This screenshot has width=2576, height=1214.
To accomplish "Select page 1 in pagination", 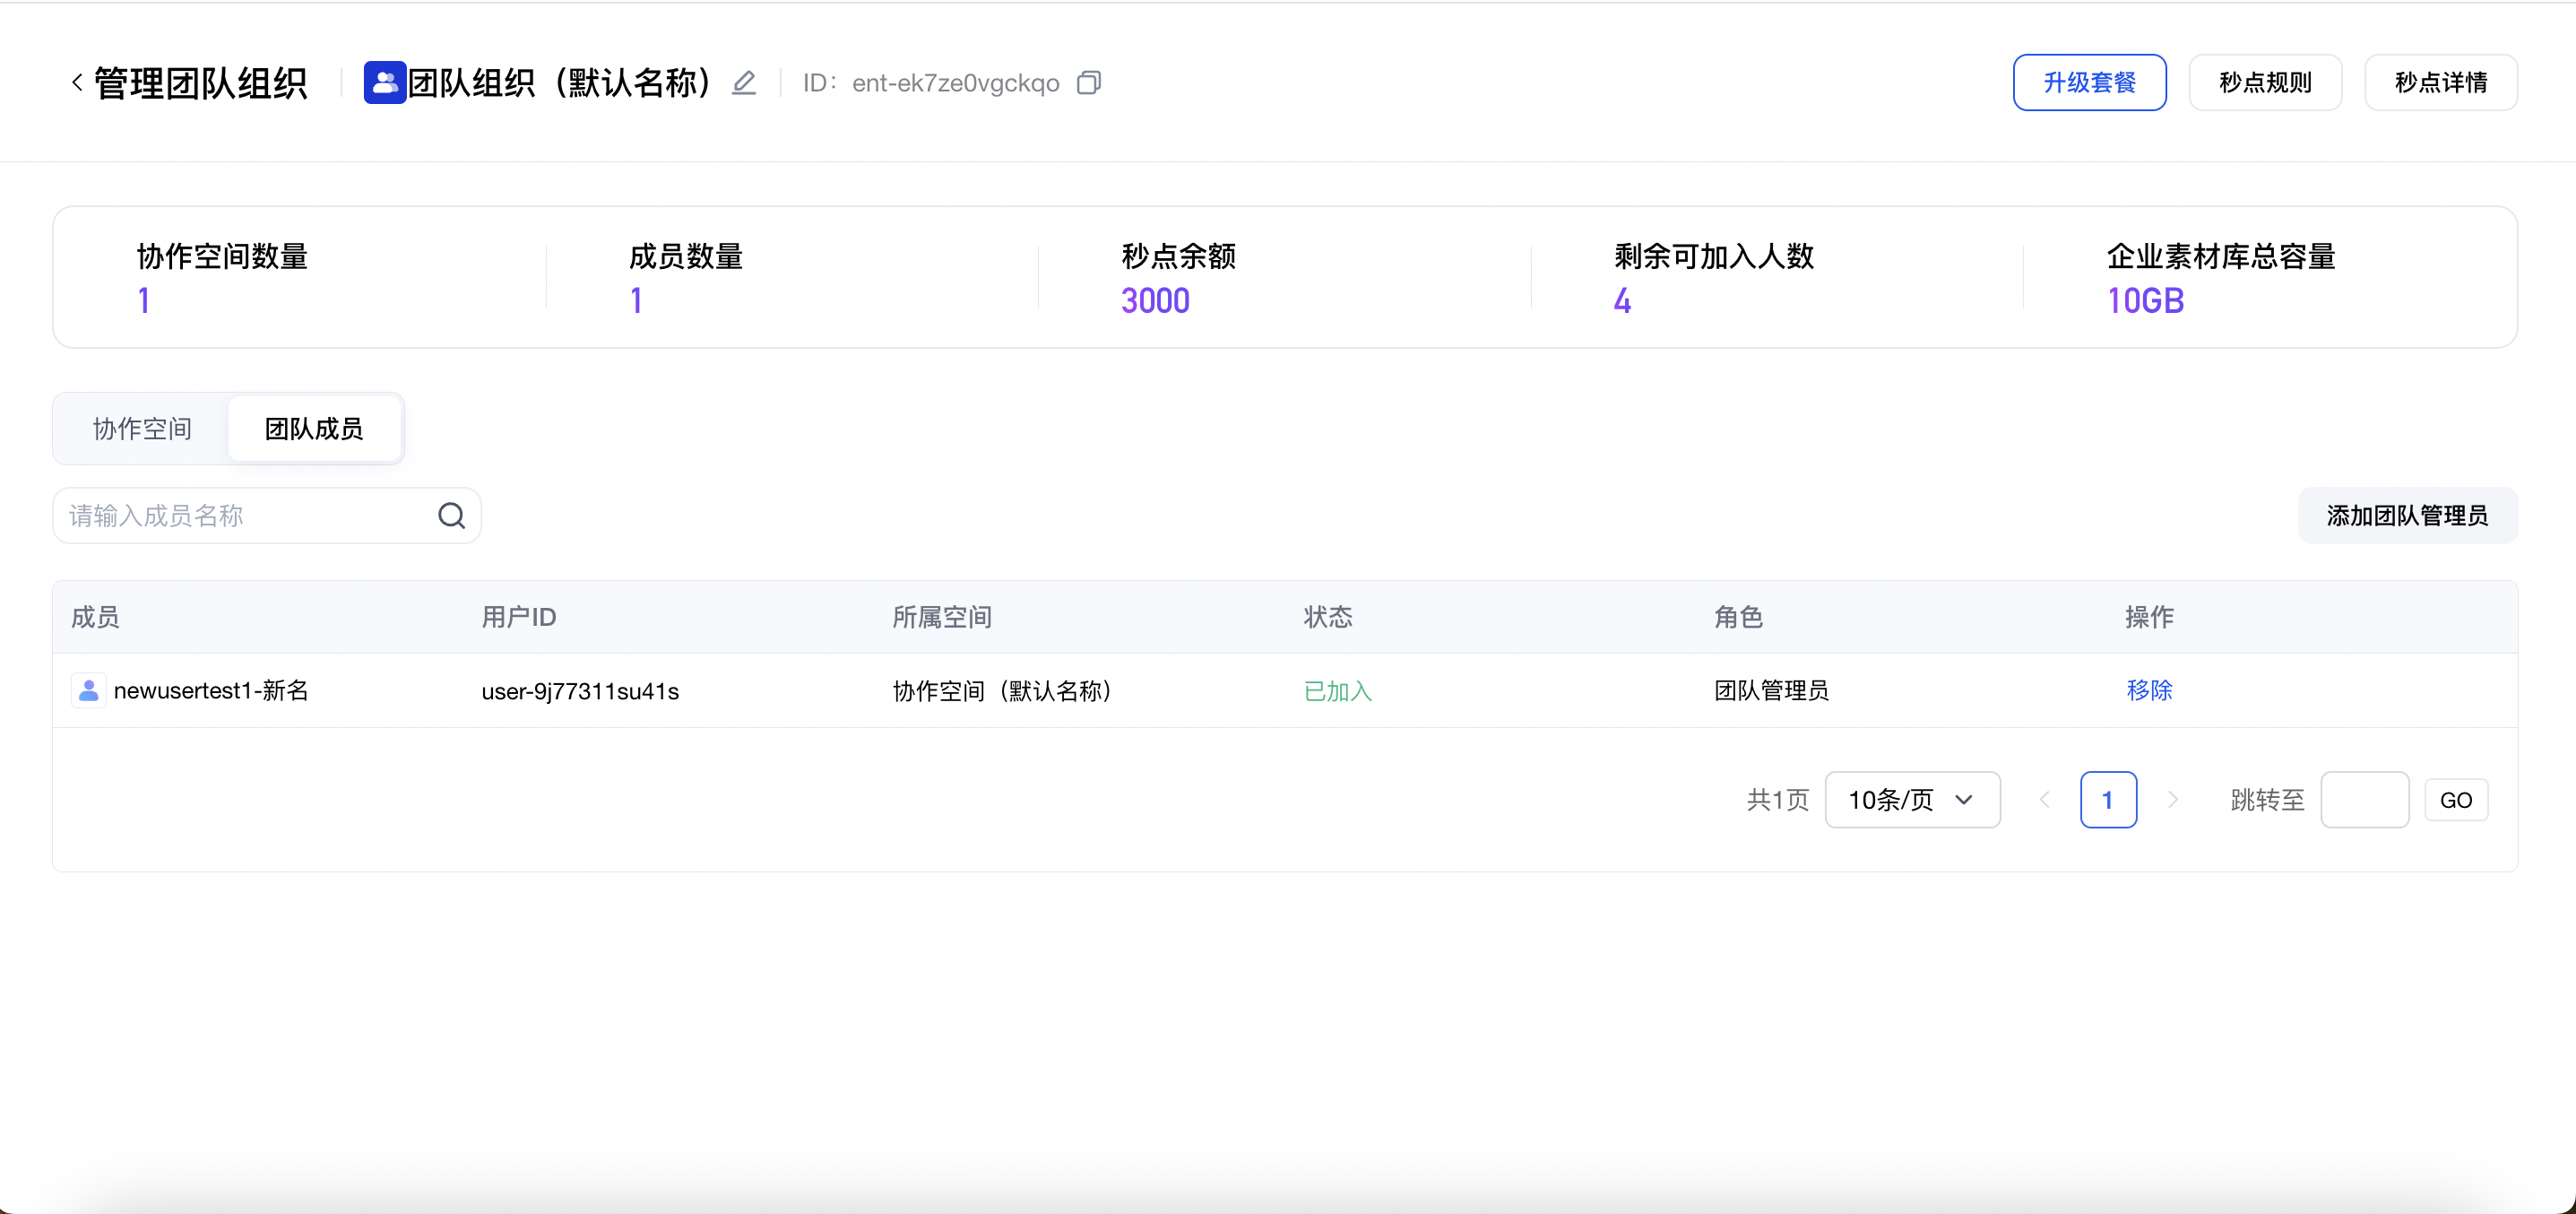I will [x=2108, y=800].
